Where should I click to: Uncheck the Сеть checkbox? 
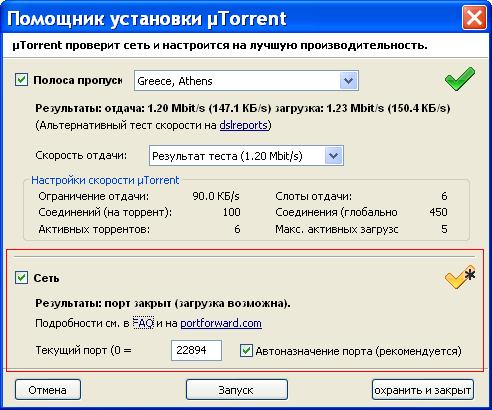(x=21, y=278)
